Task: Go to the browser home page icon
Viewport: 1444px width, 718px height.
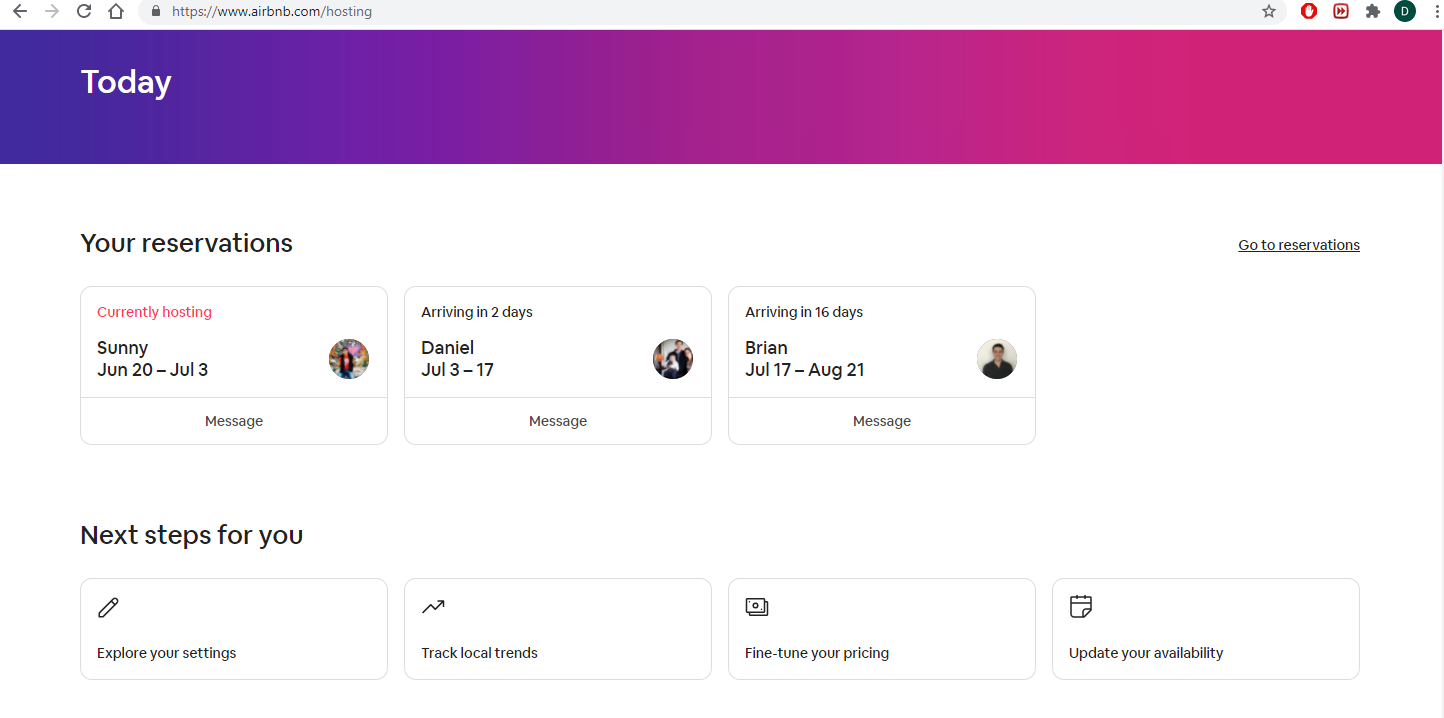Action: click(x=116, y=12)
